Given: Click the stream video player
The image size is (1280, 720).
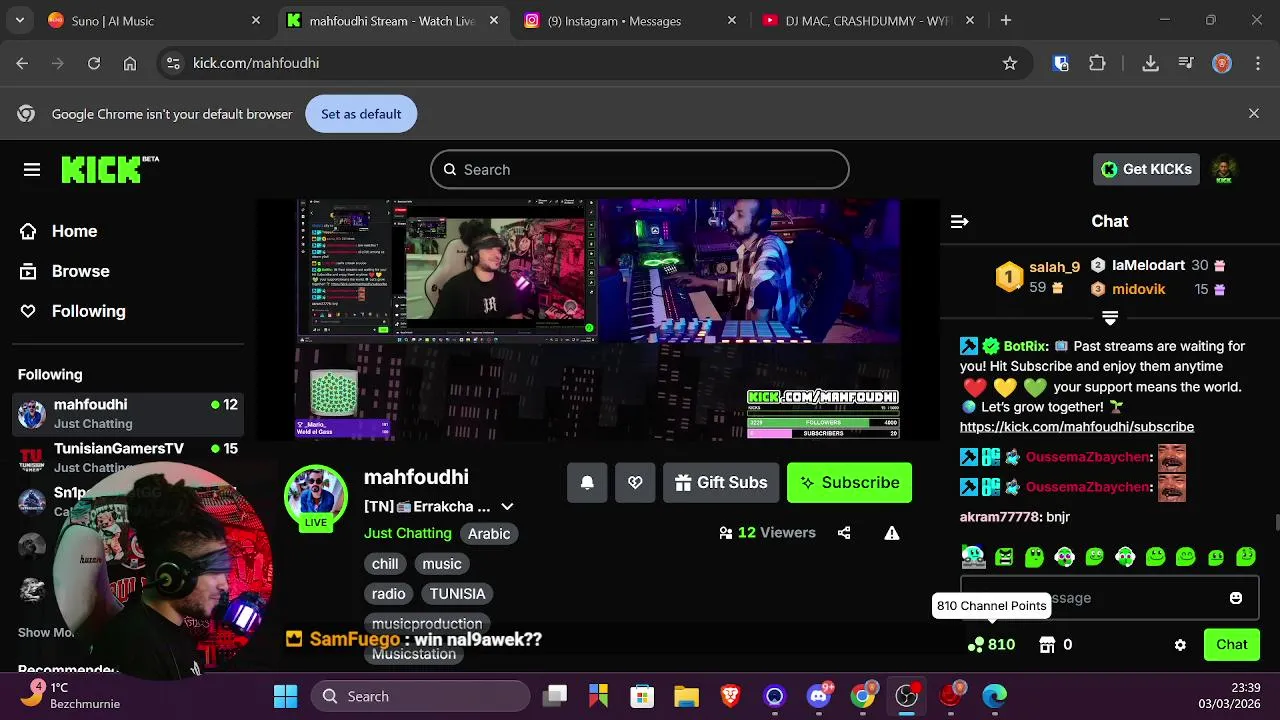Looking at the screenshot, I should click(598, 320).
